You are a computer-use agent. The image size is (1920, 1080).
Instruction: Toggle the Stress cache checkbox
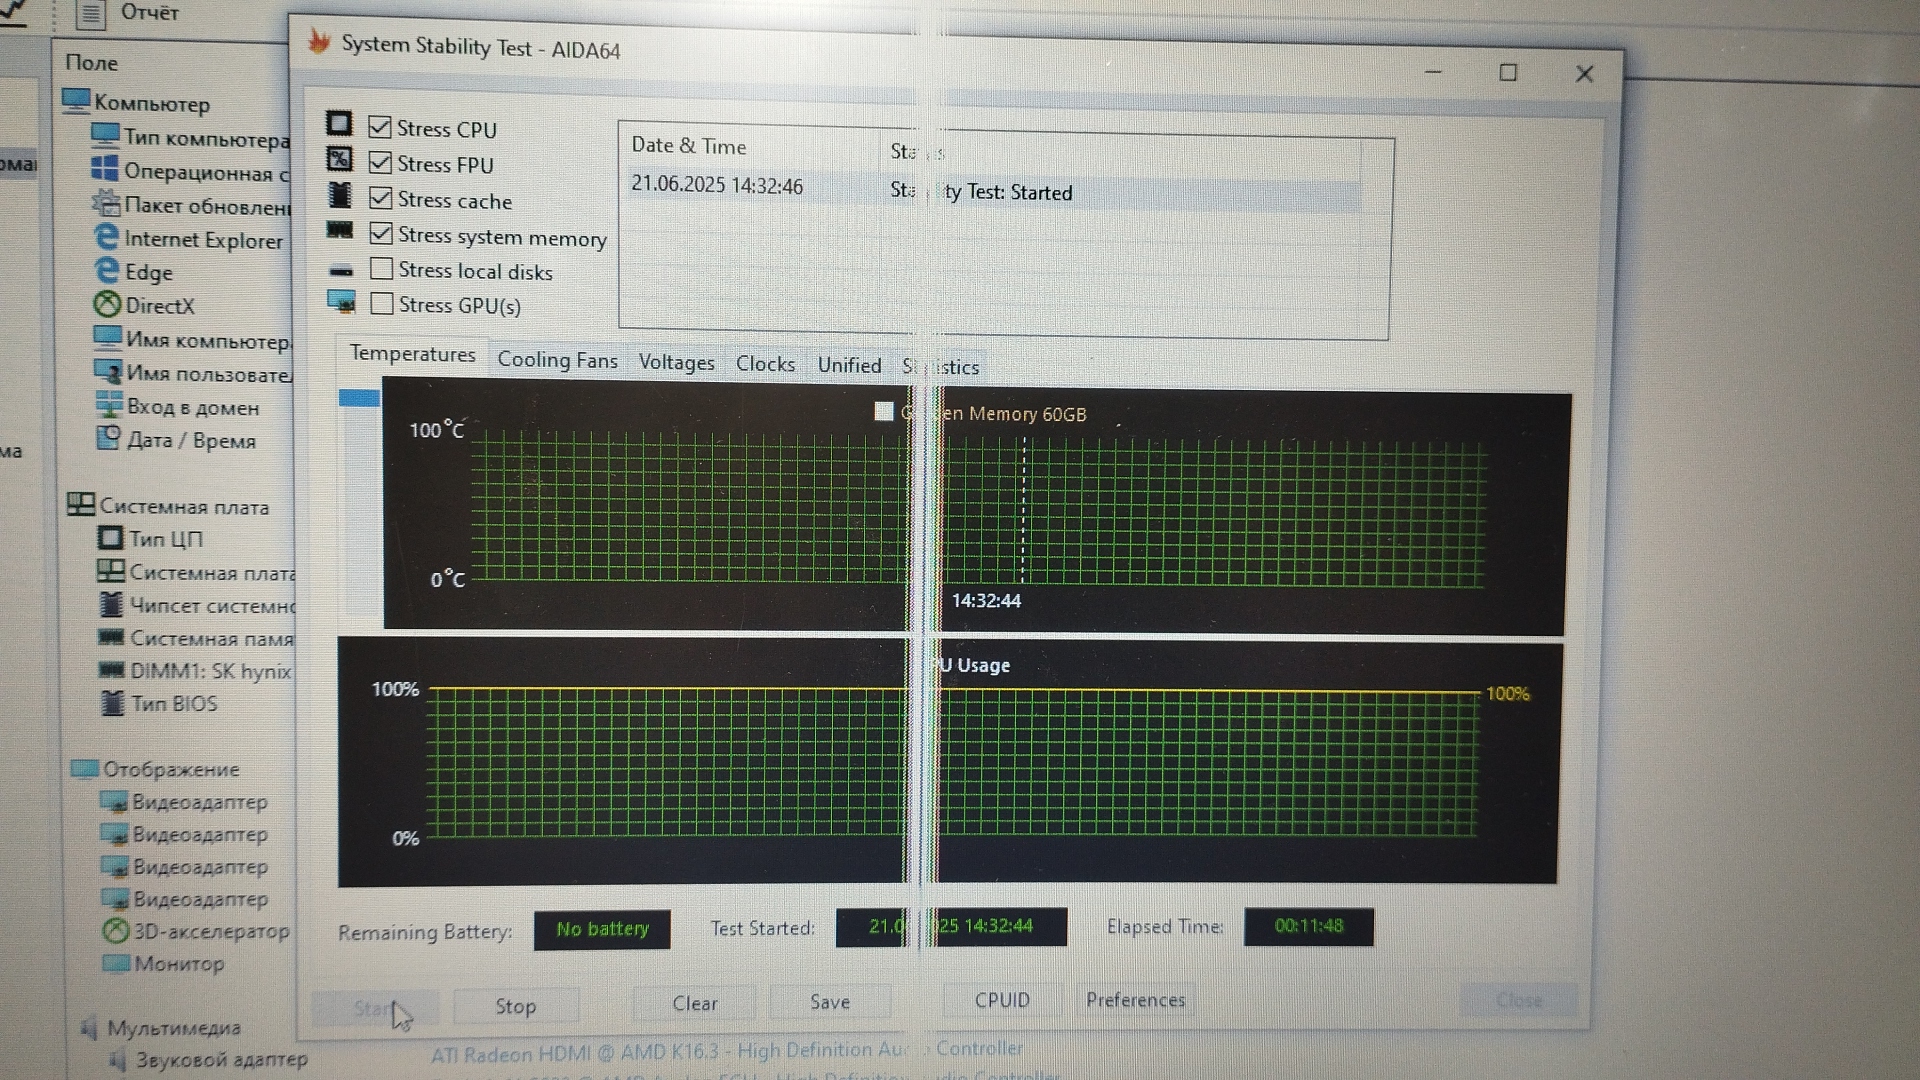pos(380,198)
